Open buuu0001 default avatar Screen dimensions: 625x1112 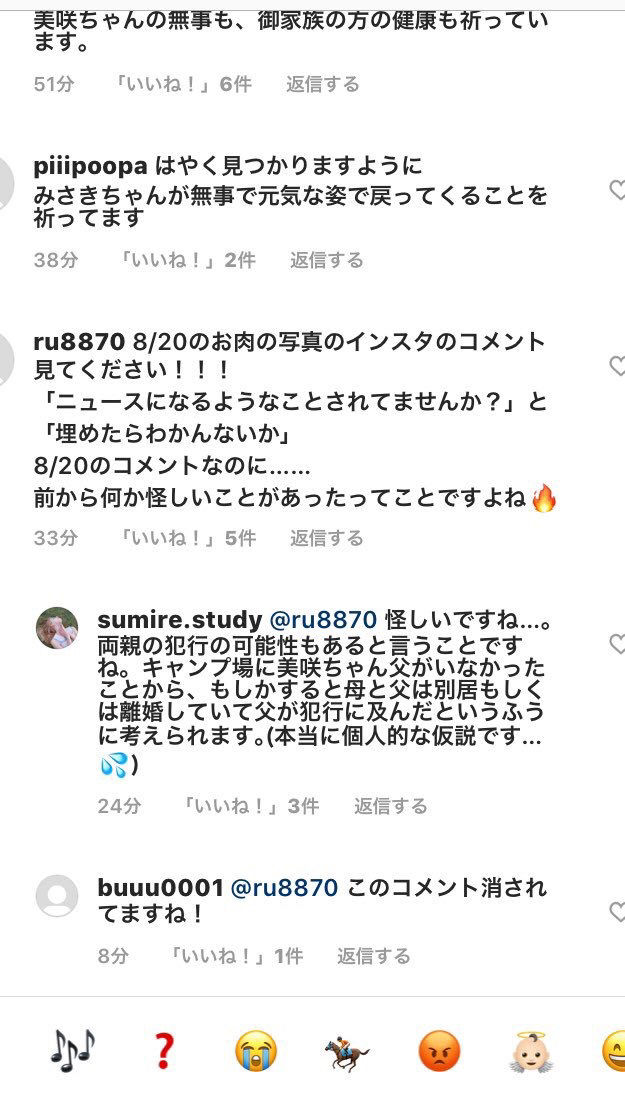[x=57, y=895]
